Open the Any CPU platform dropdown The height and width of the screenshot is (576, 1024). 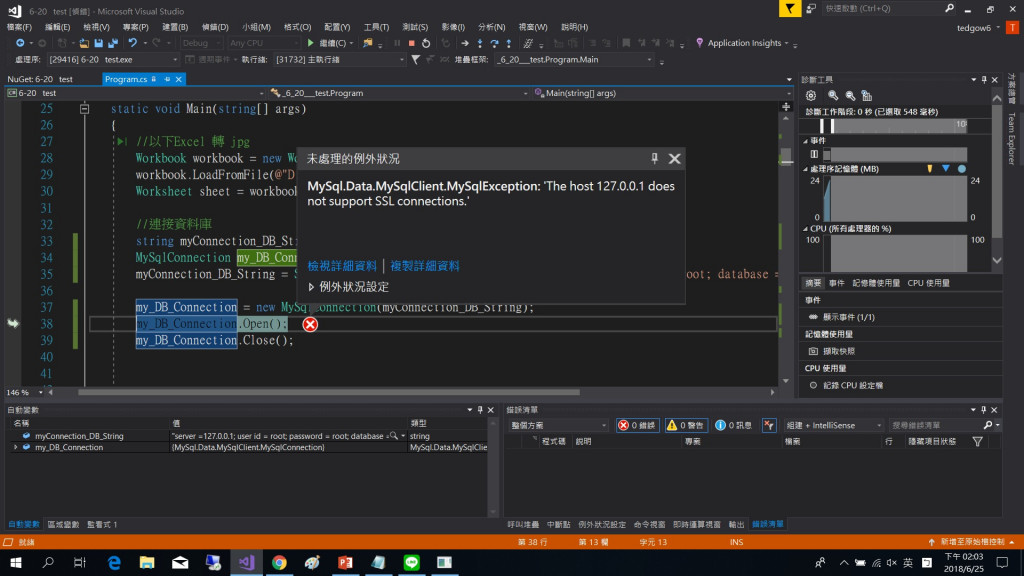tap(263, 43)
